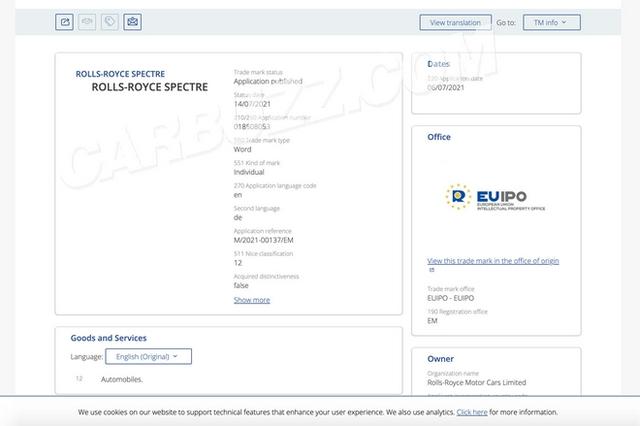Click the Dates panel heading
The height and width of the screenshot is (426, 640).
pyautogui.click(x=438, y=64)
